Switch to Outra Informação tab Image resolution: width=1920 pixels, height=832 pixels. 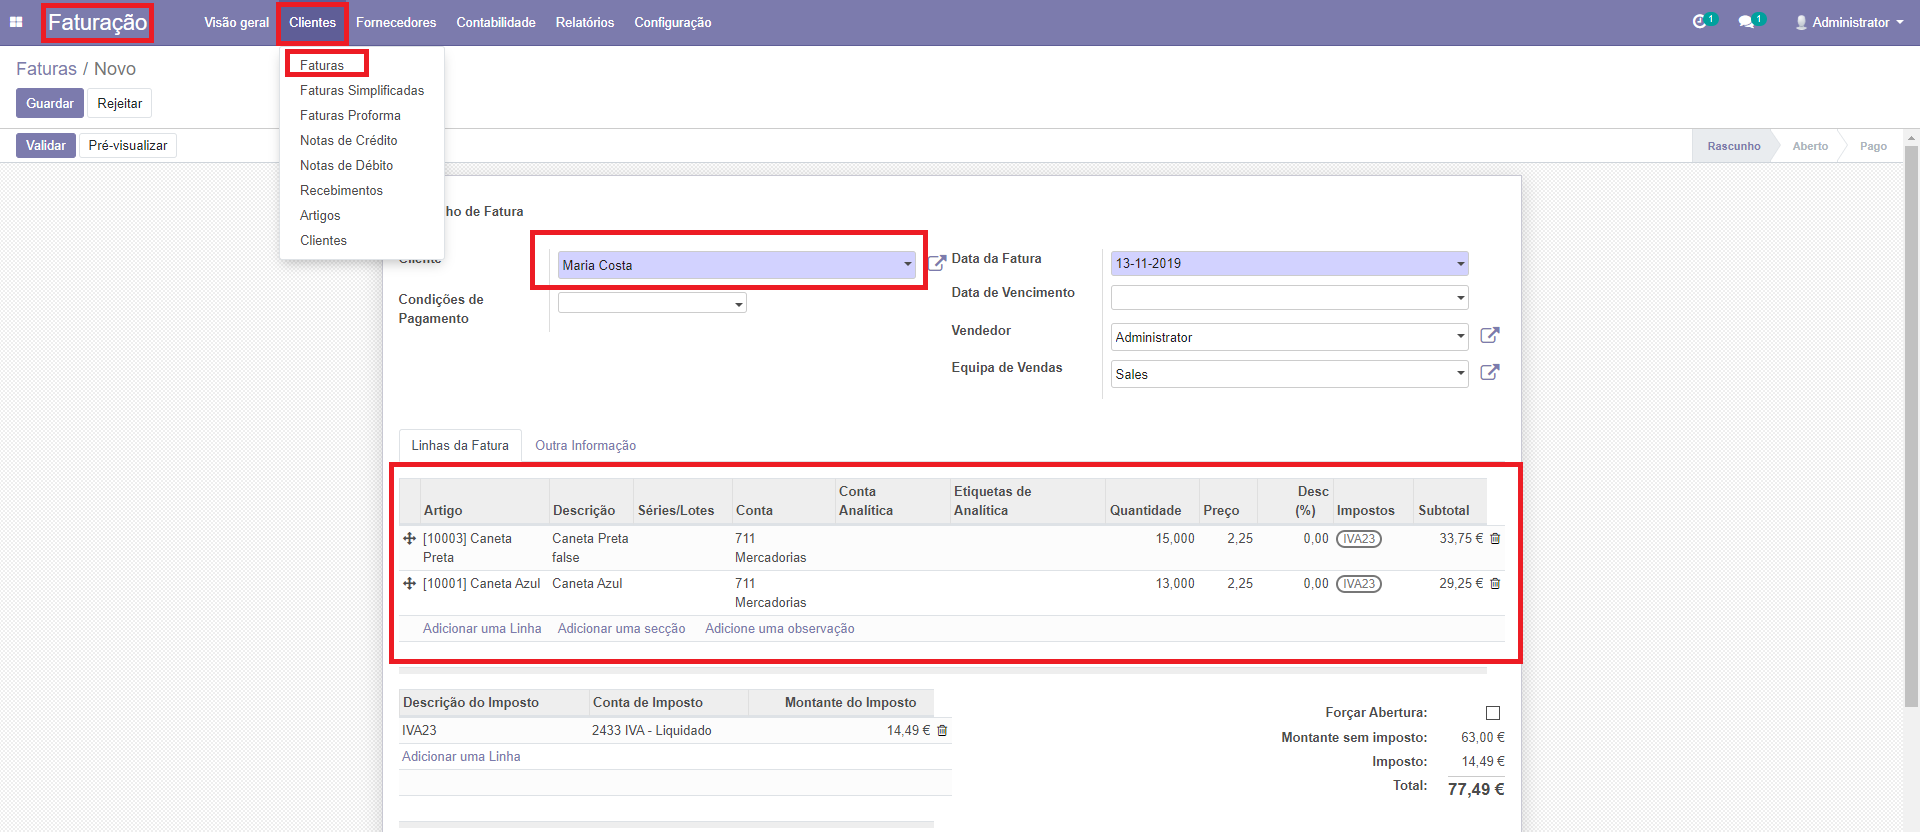tap(585, 446)
